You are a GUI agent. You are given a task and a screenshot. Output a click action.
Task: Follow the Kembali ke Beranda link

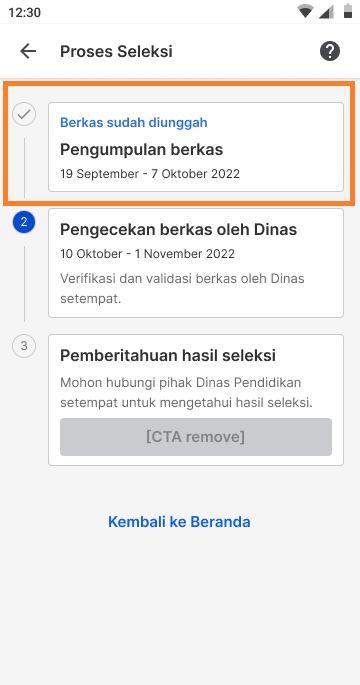pyautogui.click(x=179, y=522)
